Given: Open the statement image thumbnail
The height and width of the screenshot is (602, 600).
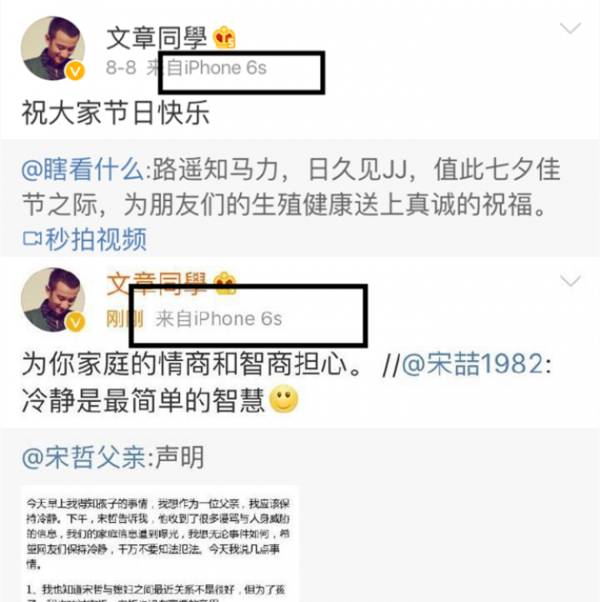Looking at the screenshot, I should [x=160, y=544].
